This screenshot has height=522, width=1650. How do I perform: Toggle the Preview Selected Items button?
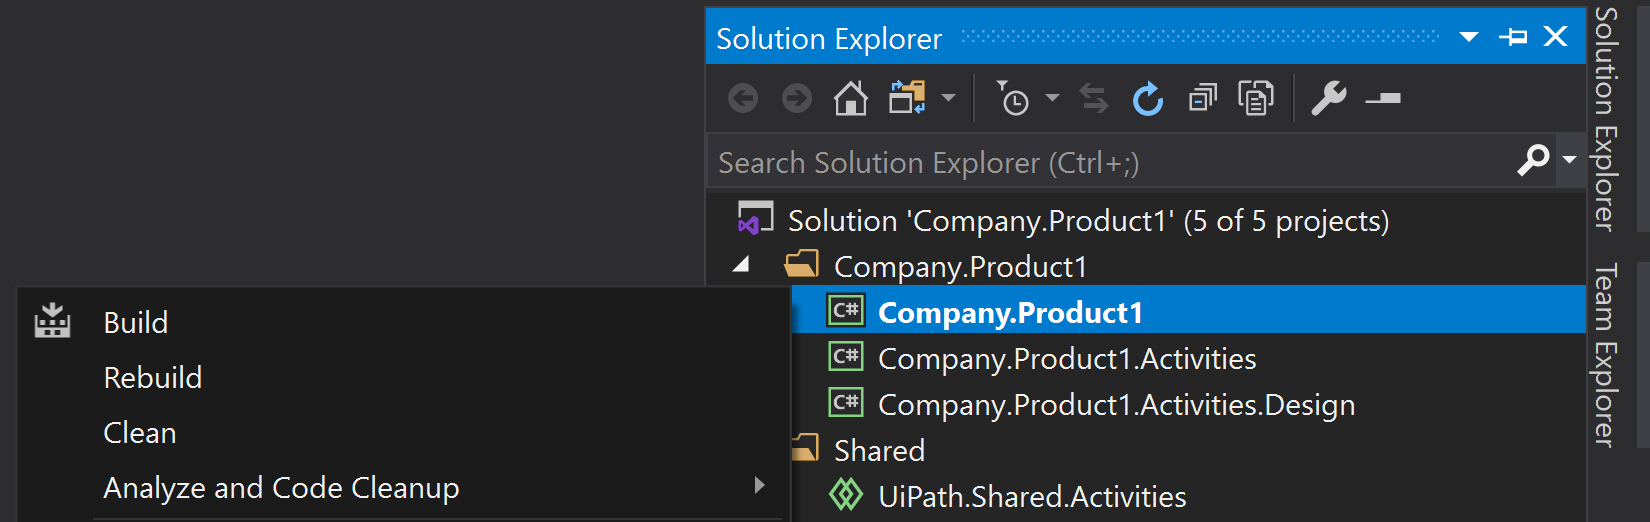1383,99
